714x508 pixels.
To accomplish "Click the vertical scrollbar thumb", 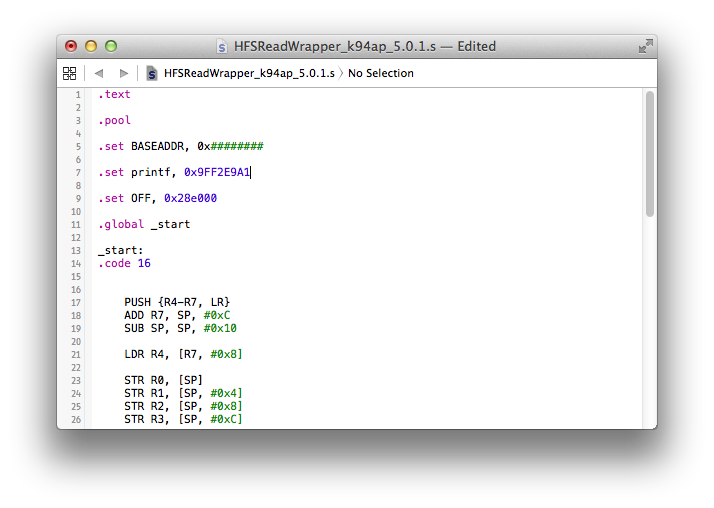I will (650, 154).
